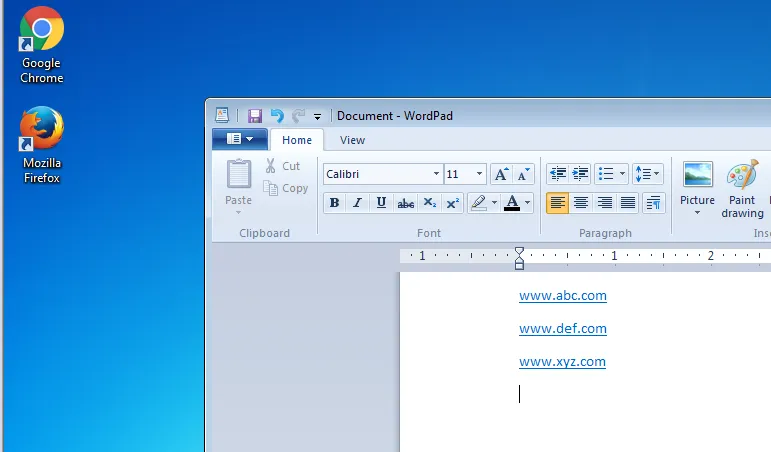Expand the Calibri font family dropdown
This screenshot has height=452, width=771.
click(436, 174)
